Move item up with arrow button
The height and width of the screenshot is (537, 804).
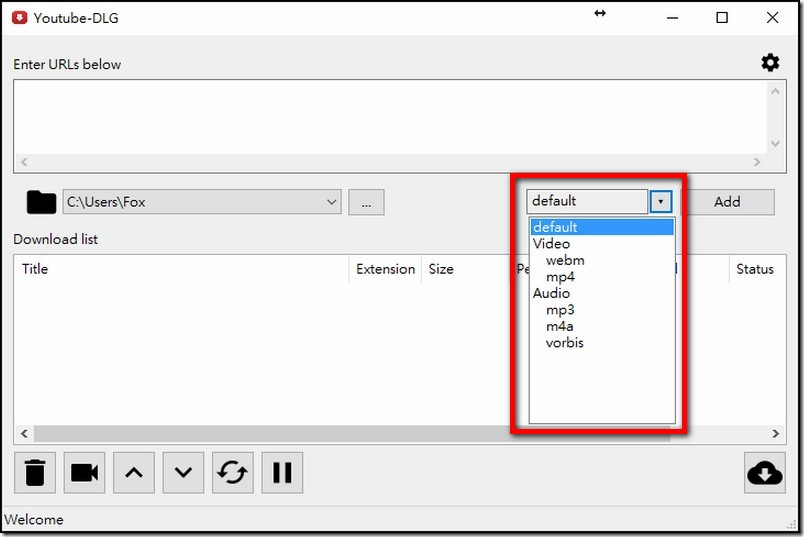pyautogui.click(x=134, y=472)
